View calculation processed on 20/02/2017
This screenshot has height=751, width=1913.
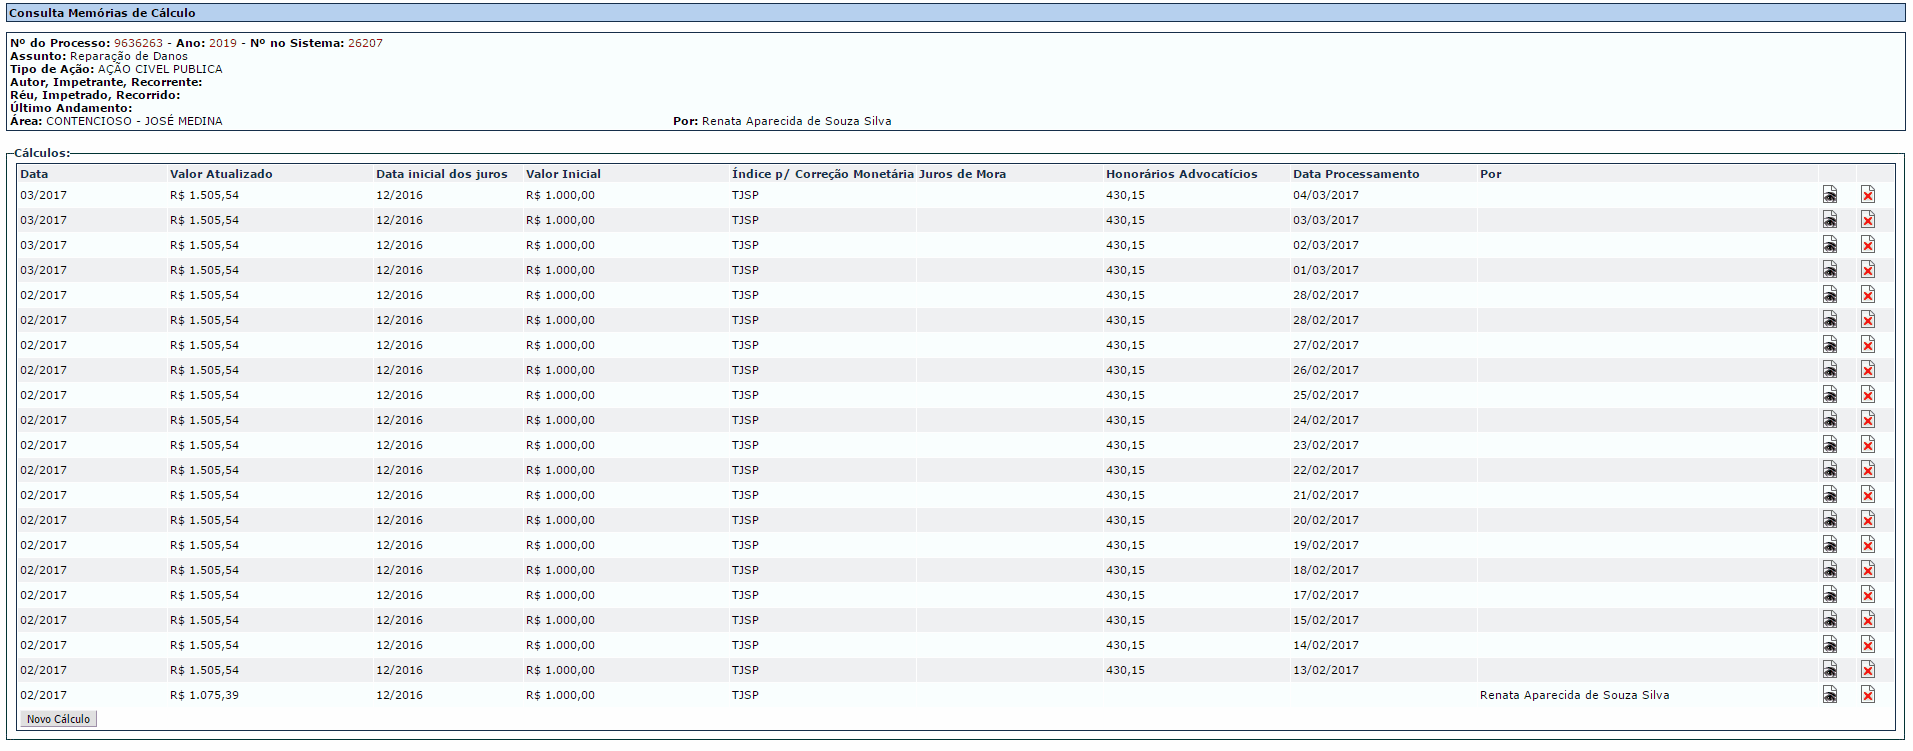(1829, 520)
